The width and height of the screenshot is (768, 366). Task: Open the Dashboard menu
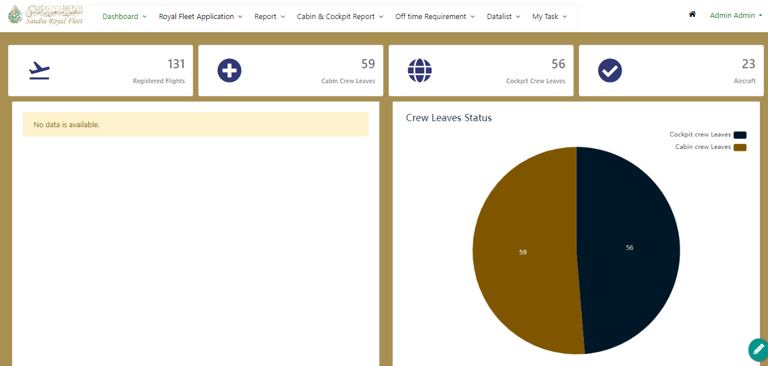pyautogui.click(x=124, y=16)
